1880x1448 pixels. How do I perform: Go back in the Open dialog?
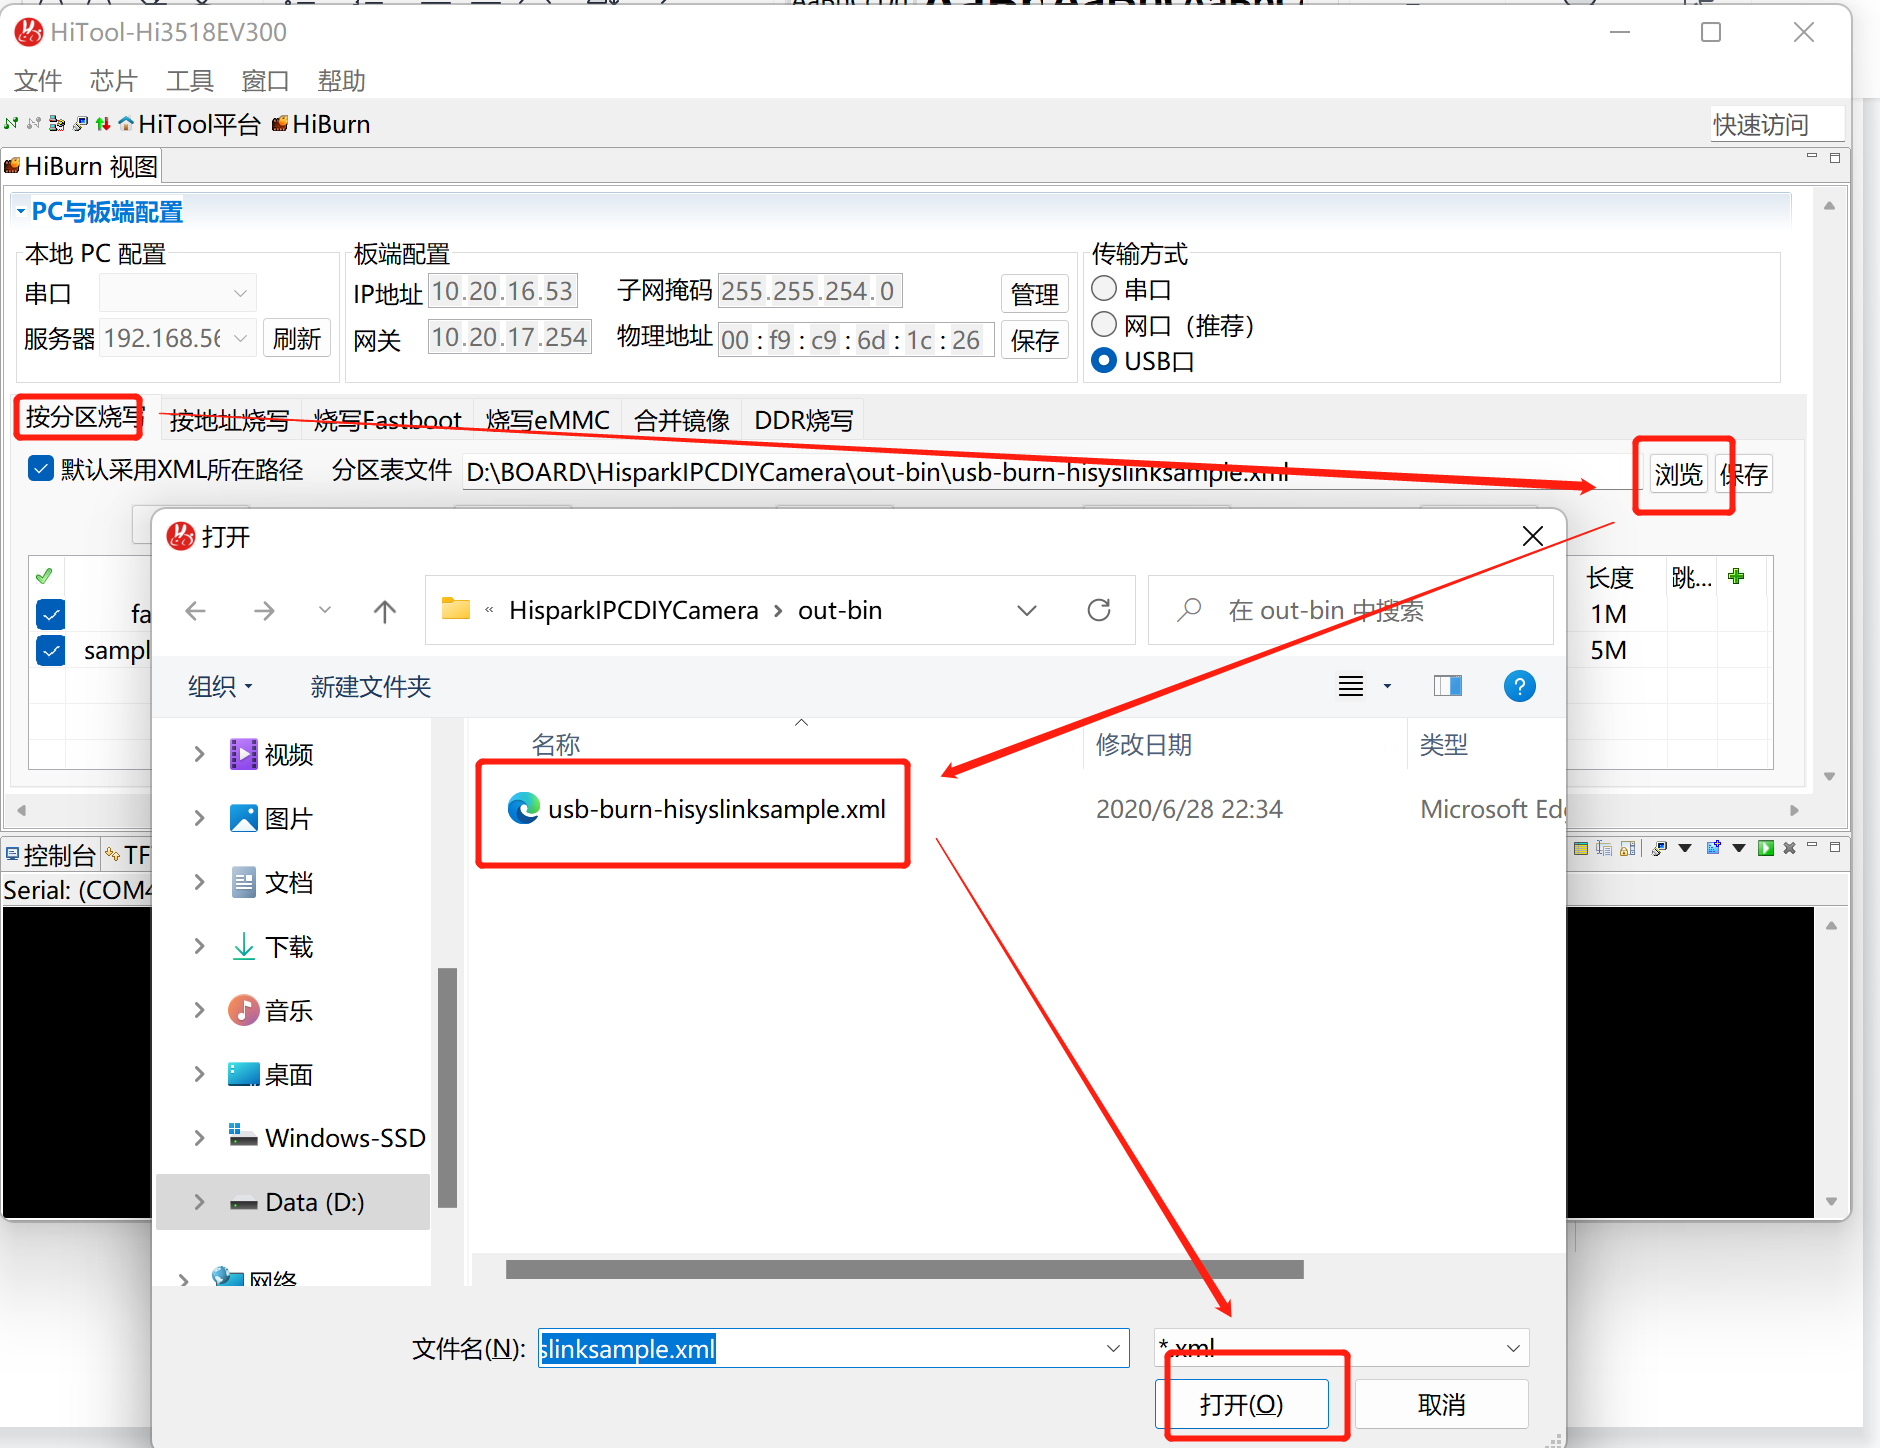click(196, 610)
